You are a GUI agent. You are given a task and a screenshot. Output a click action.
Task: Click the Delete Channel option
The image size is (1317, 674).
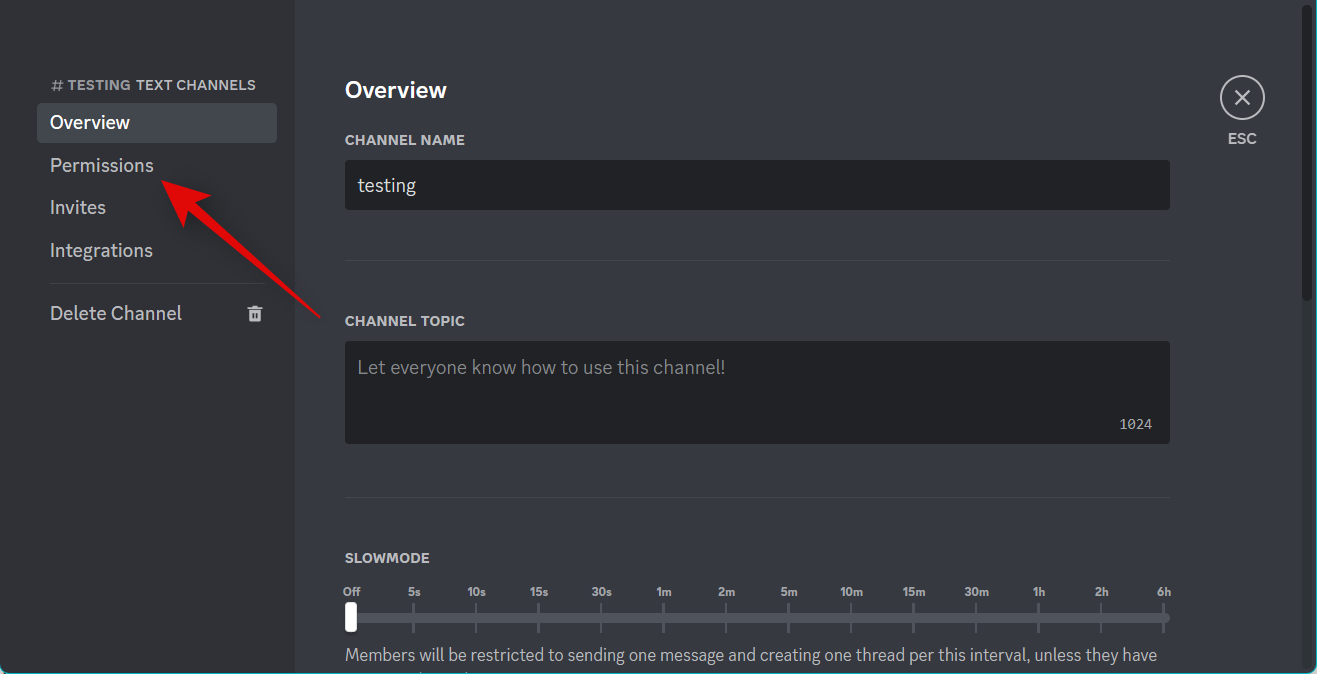pyautogui.click(x=116, y=313)
